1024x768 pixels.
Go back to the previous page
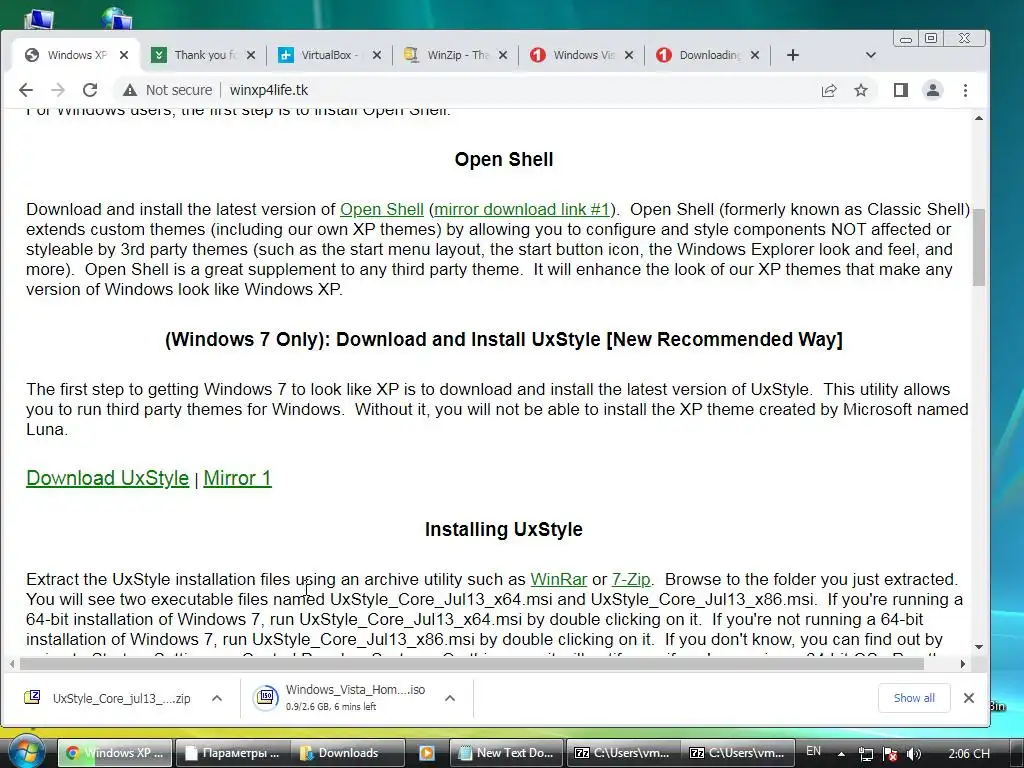pyautogui.click(x=25, y=90)
